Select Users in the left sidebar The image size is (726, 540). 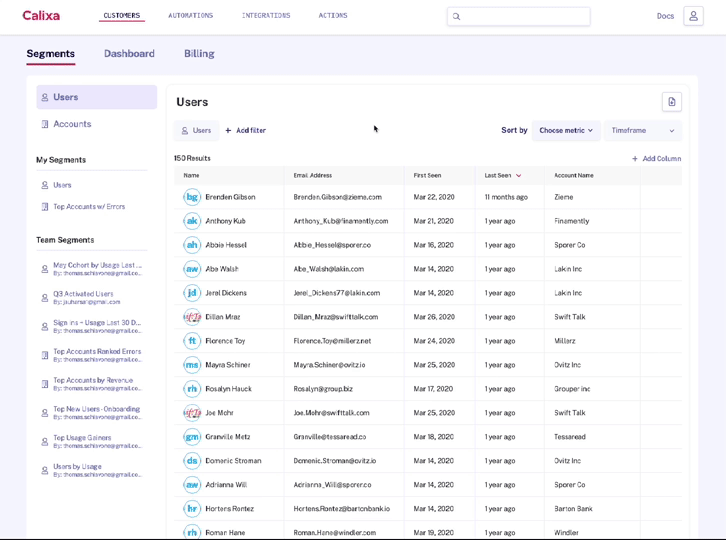97,97
